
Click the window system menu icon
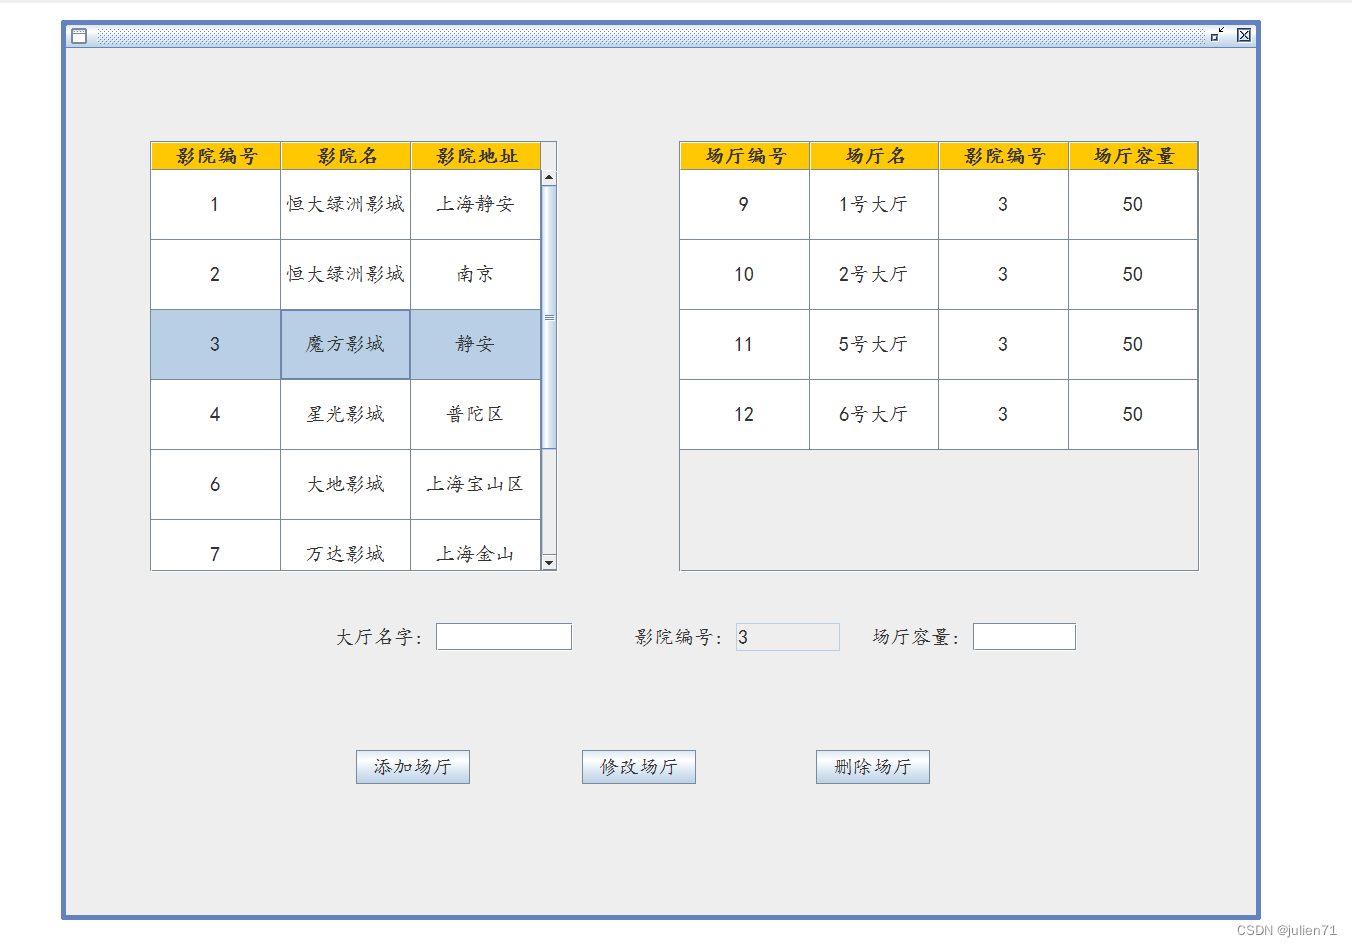(x=79, y=35)
